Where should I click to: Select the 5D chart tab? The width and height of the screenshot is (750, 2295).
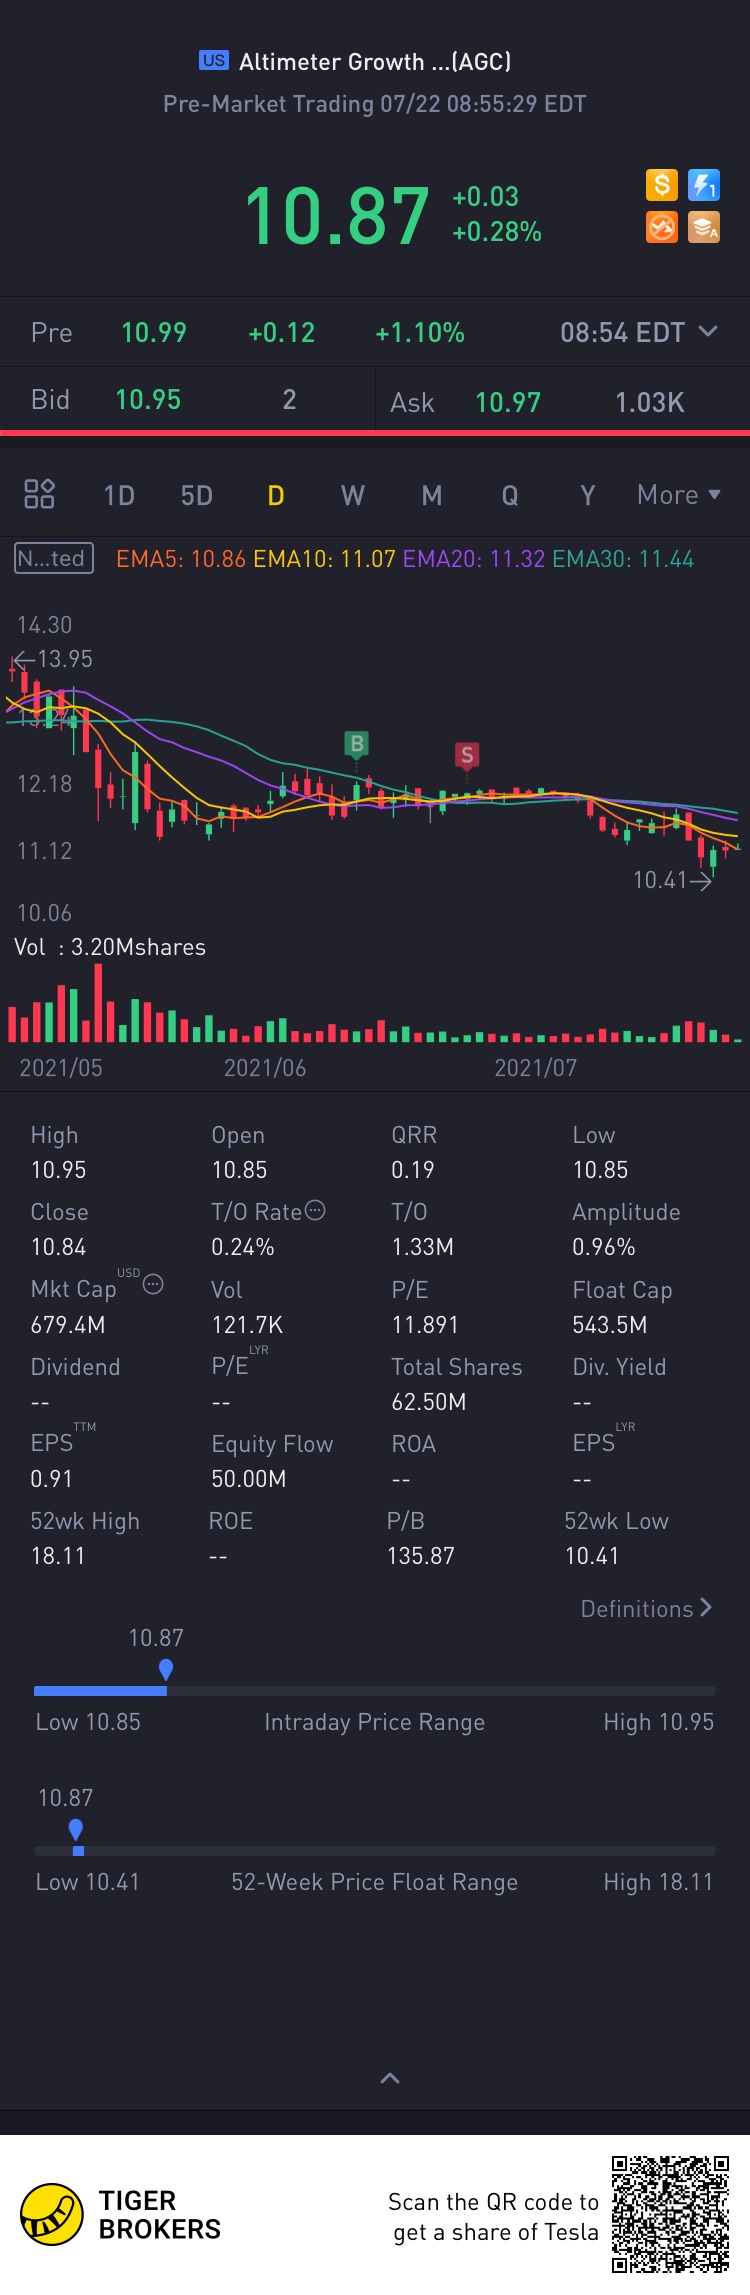197,496
